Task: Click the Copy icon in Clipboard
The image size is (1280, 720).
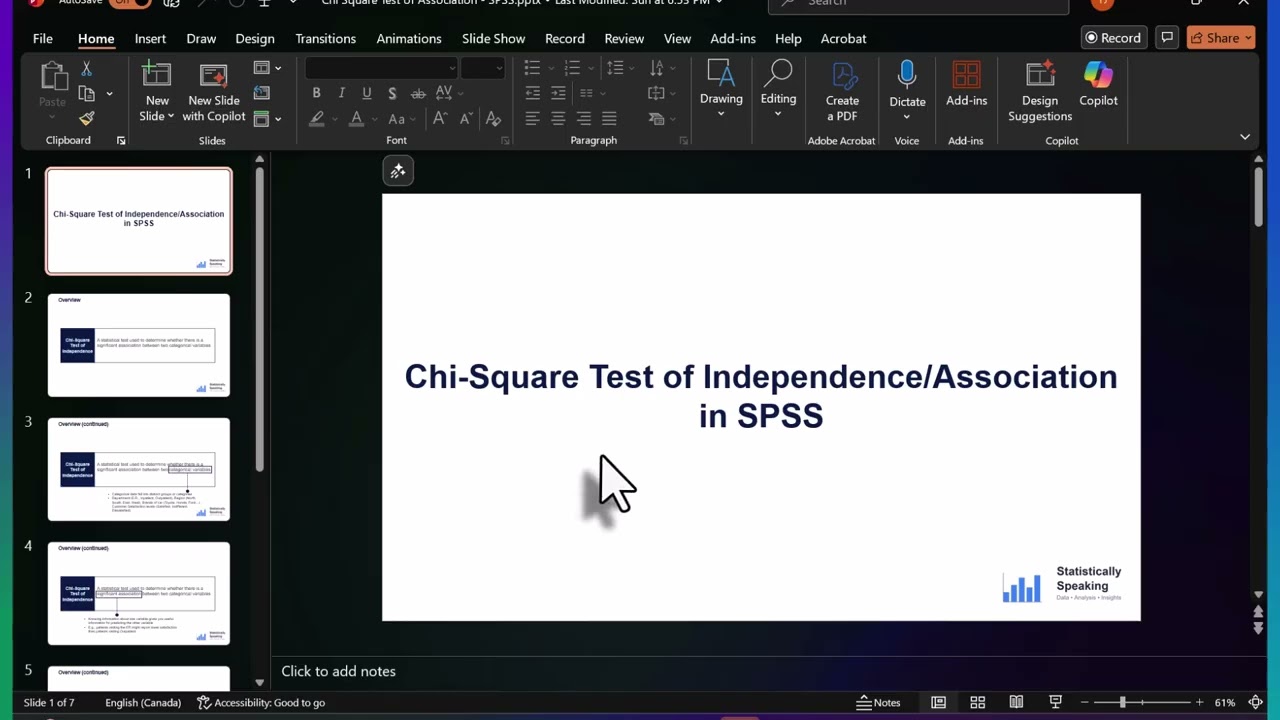Action: coord(86,94)
